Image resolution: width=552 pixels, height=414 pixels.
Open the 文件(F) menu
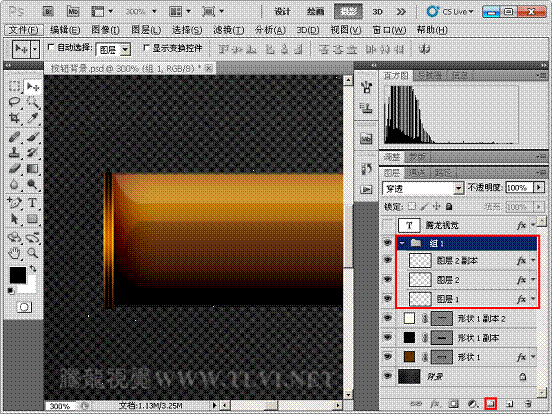(x=24, y=30)
